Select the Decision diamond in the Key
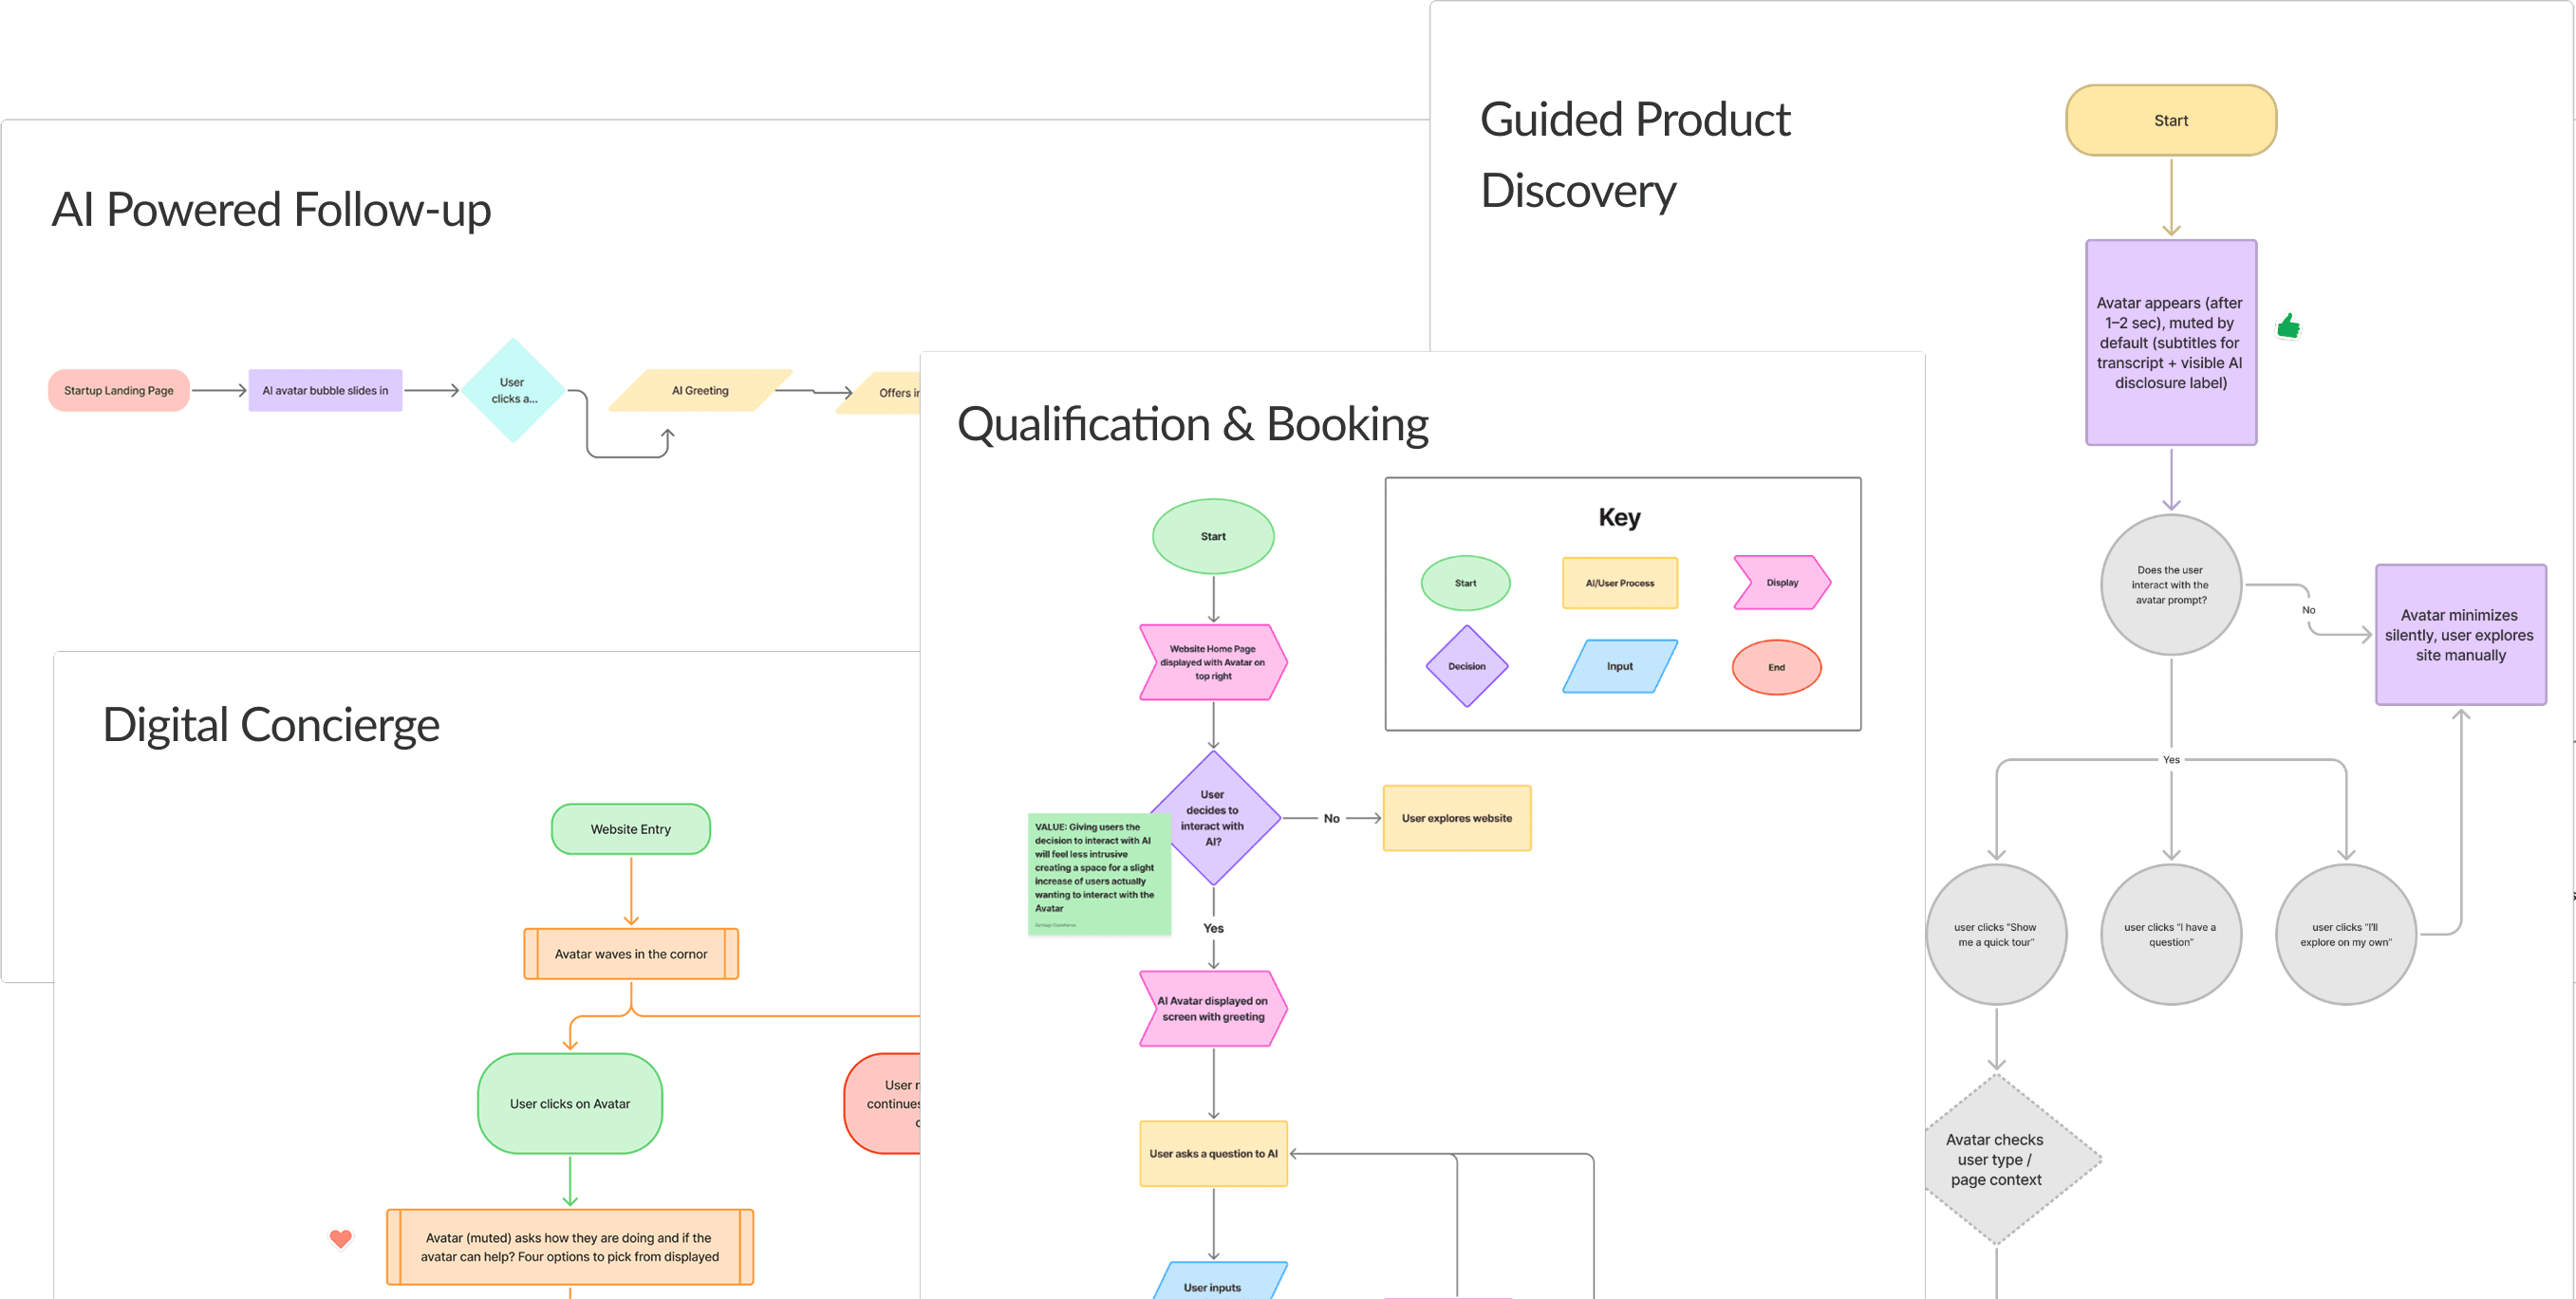Screen dimensions: 2576x1299 click(1466, 666)
